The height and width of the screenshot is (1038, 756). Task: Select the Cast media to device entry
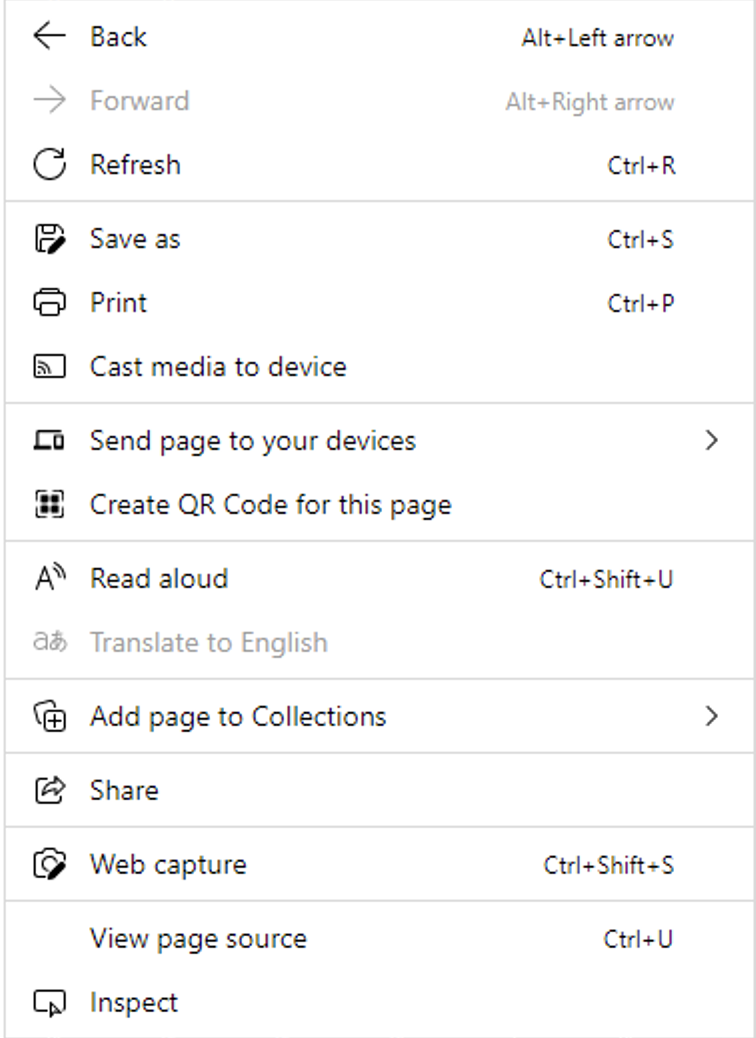(x=218, y=367)
